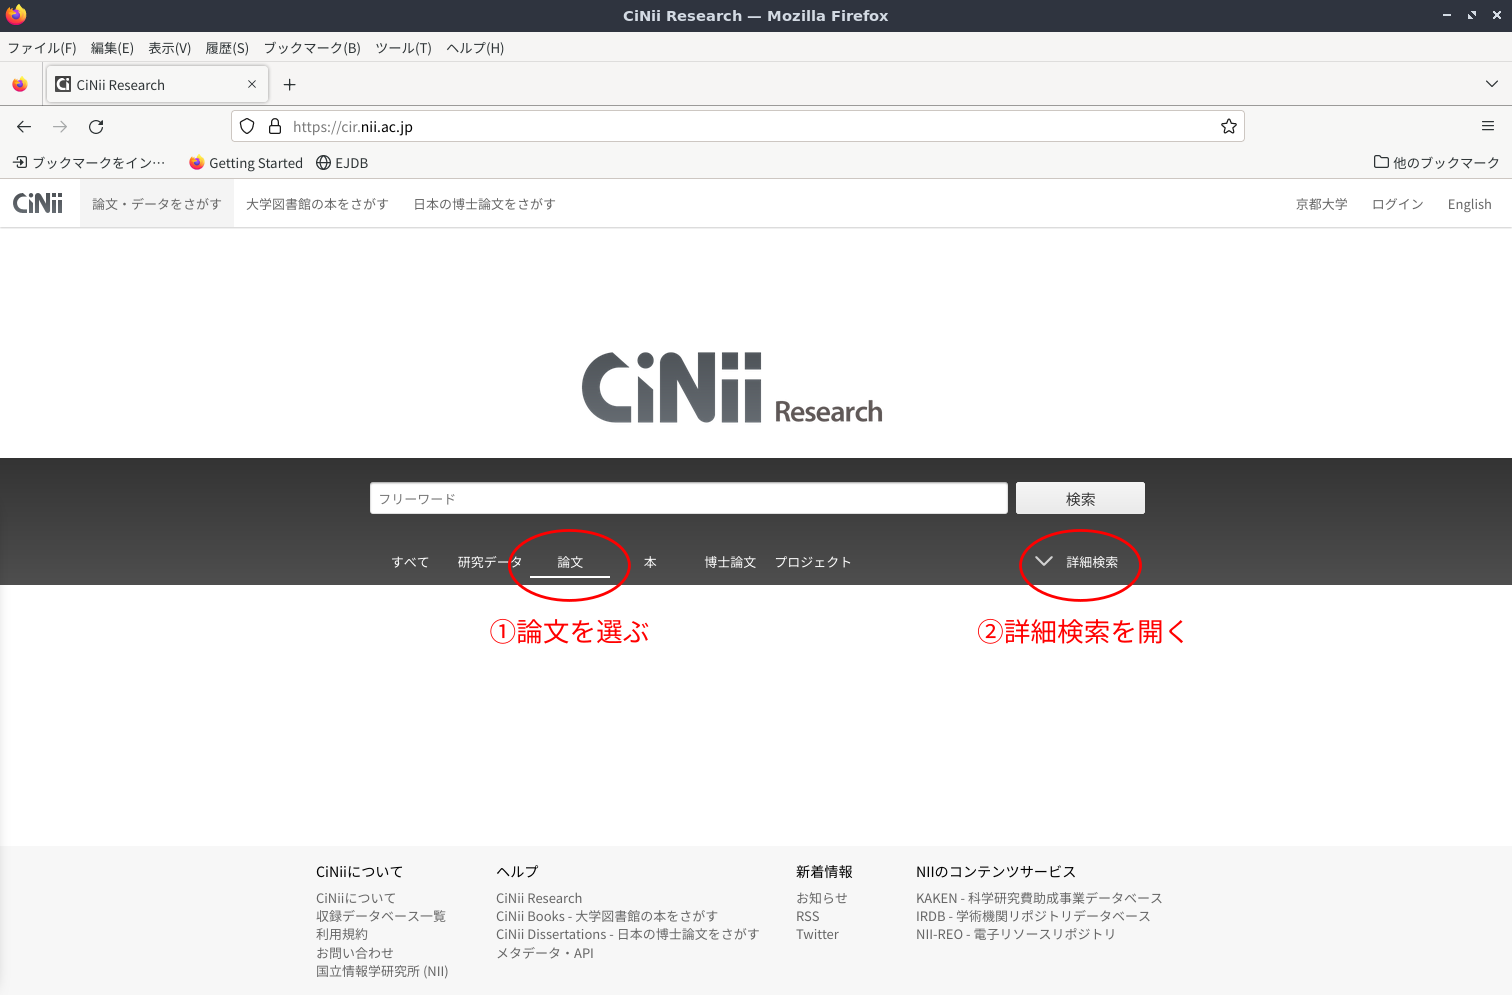
Task: Open the CiNii Research help link
Action: 539,898
